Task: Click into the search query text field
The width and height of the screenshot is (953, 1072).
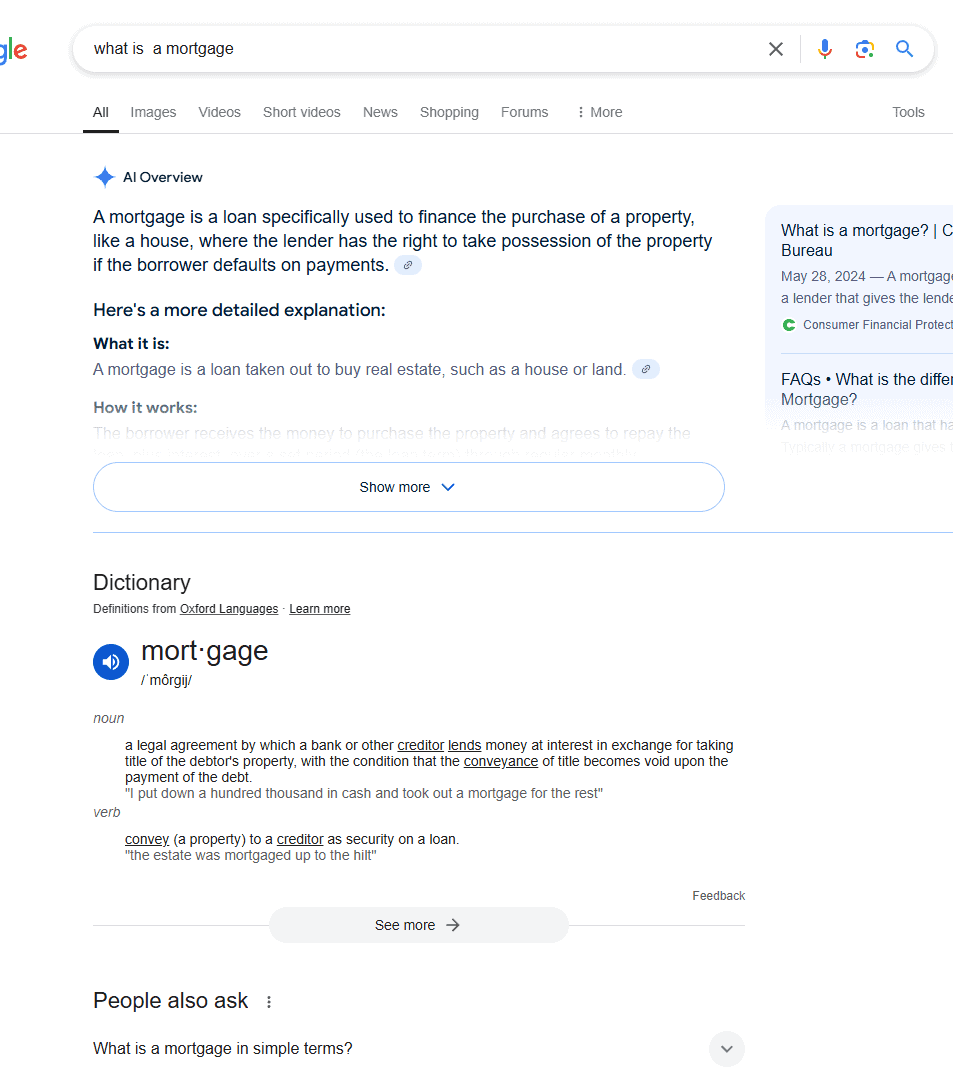Action: tap(420, 49)
